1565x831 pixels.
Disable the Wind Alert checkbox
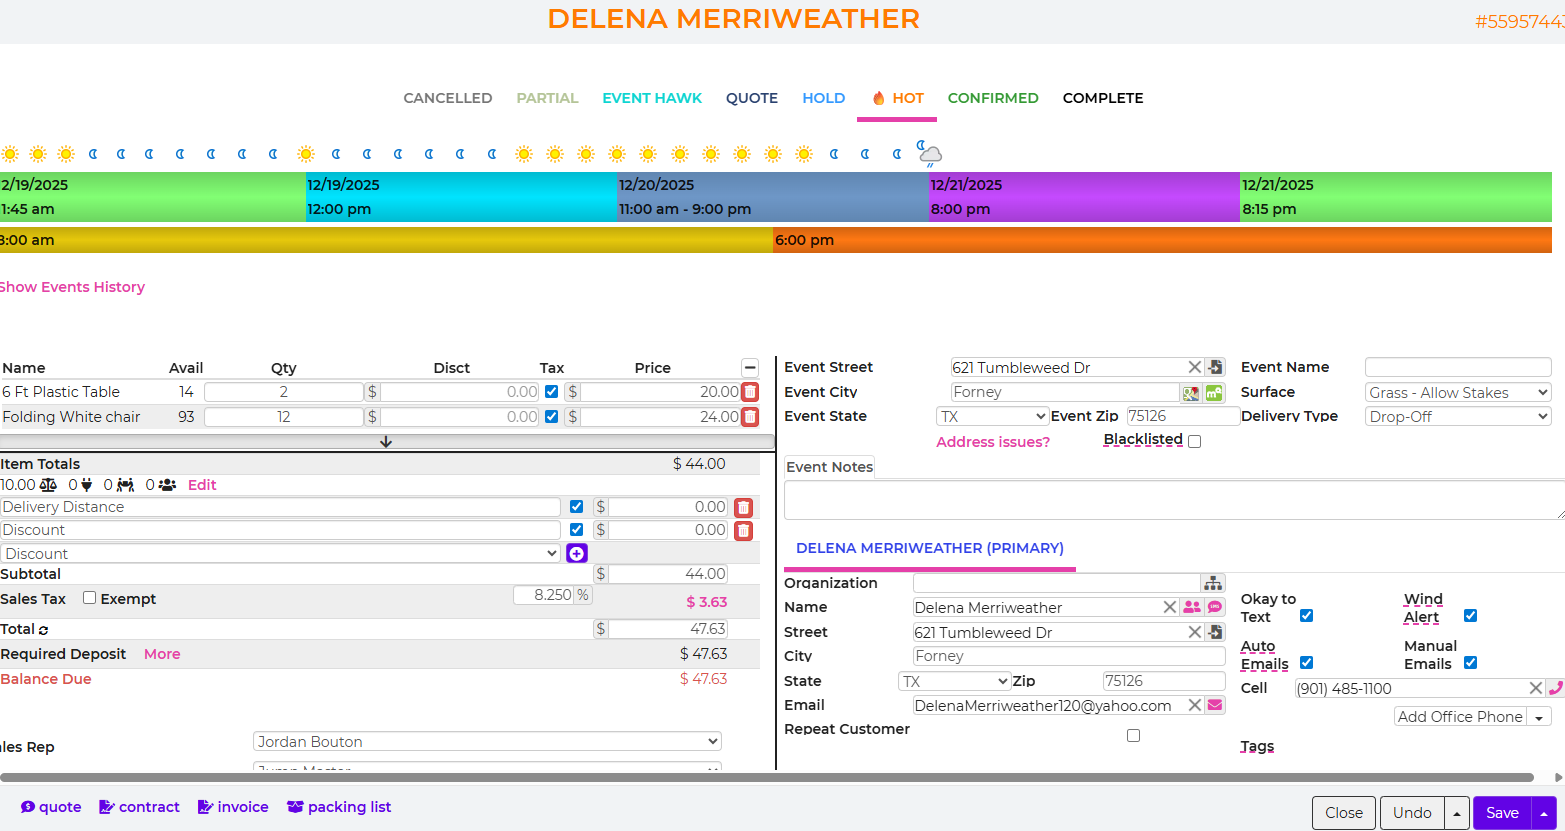point(1470,615)
